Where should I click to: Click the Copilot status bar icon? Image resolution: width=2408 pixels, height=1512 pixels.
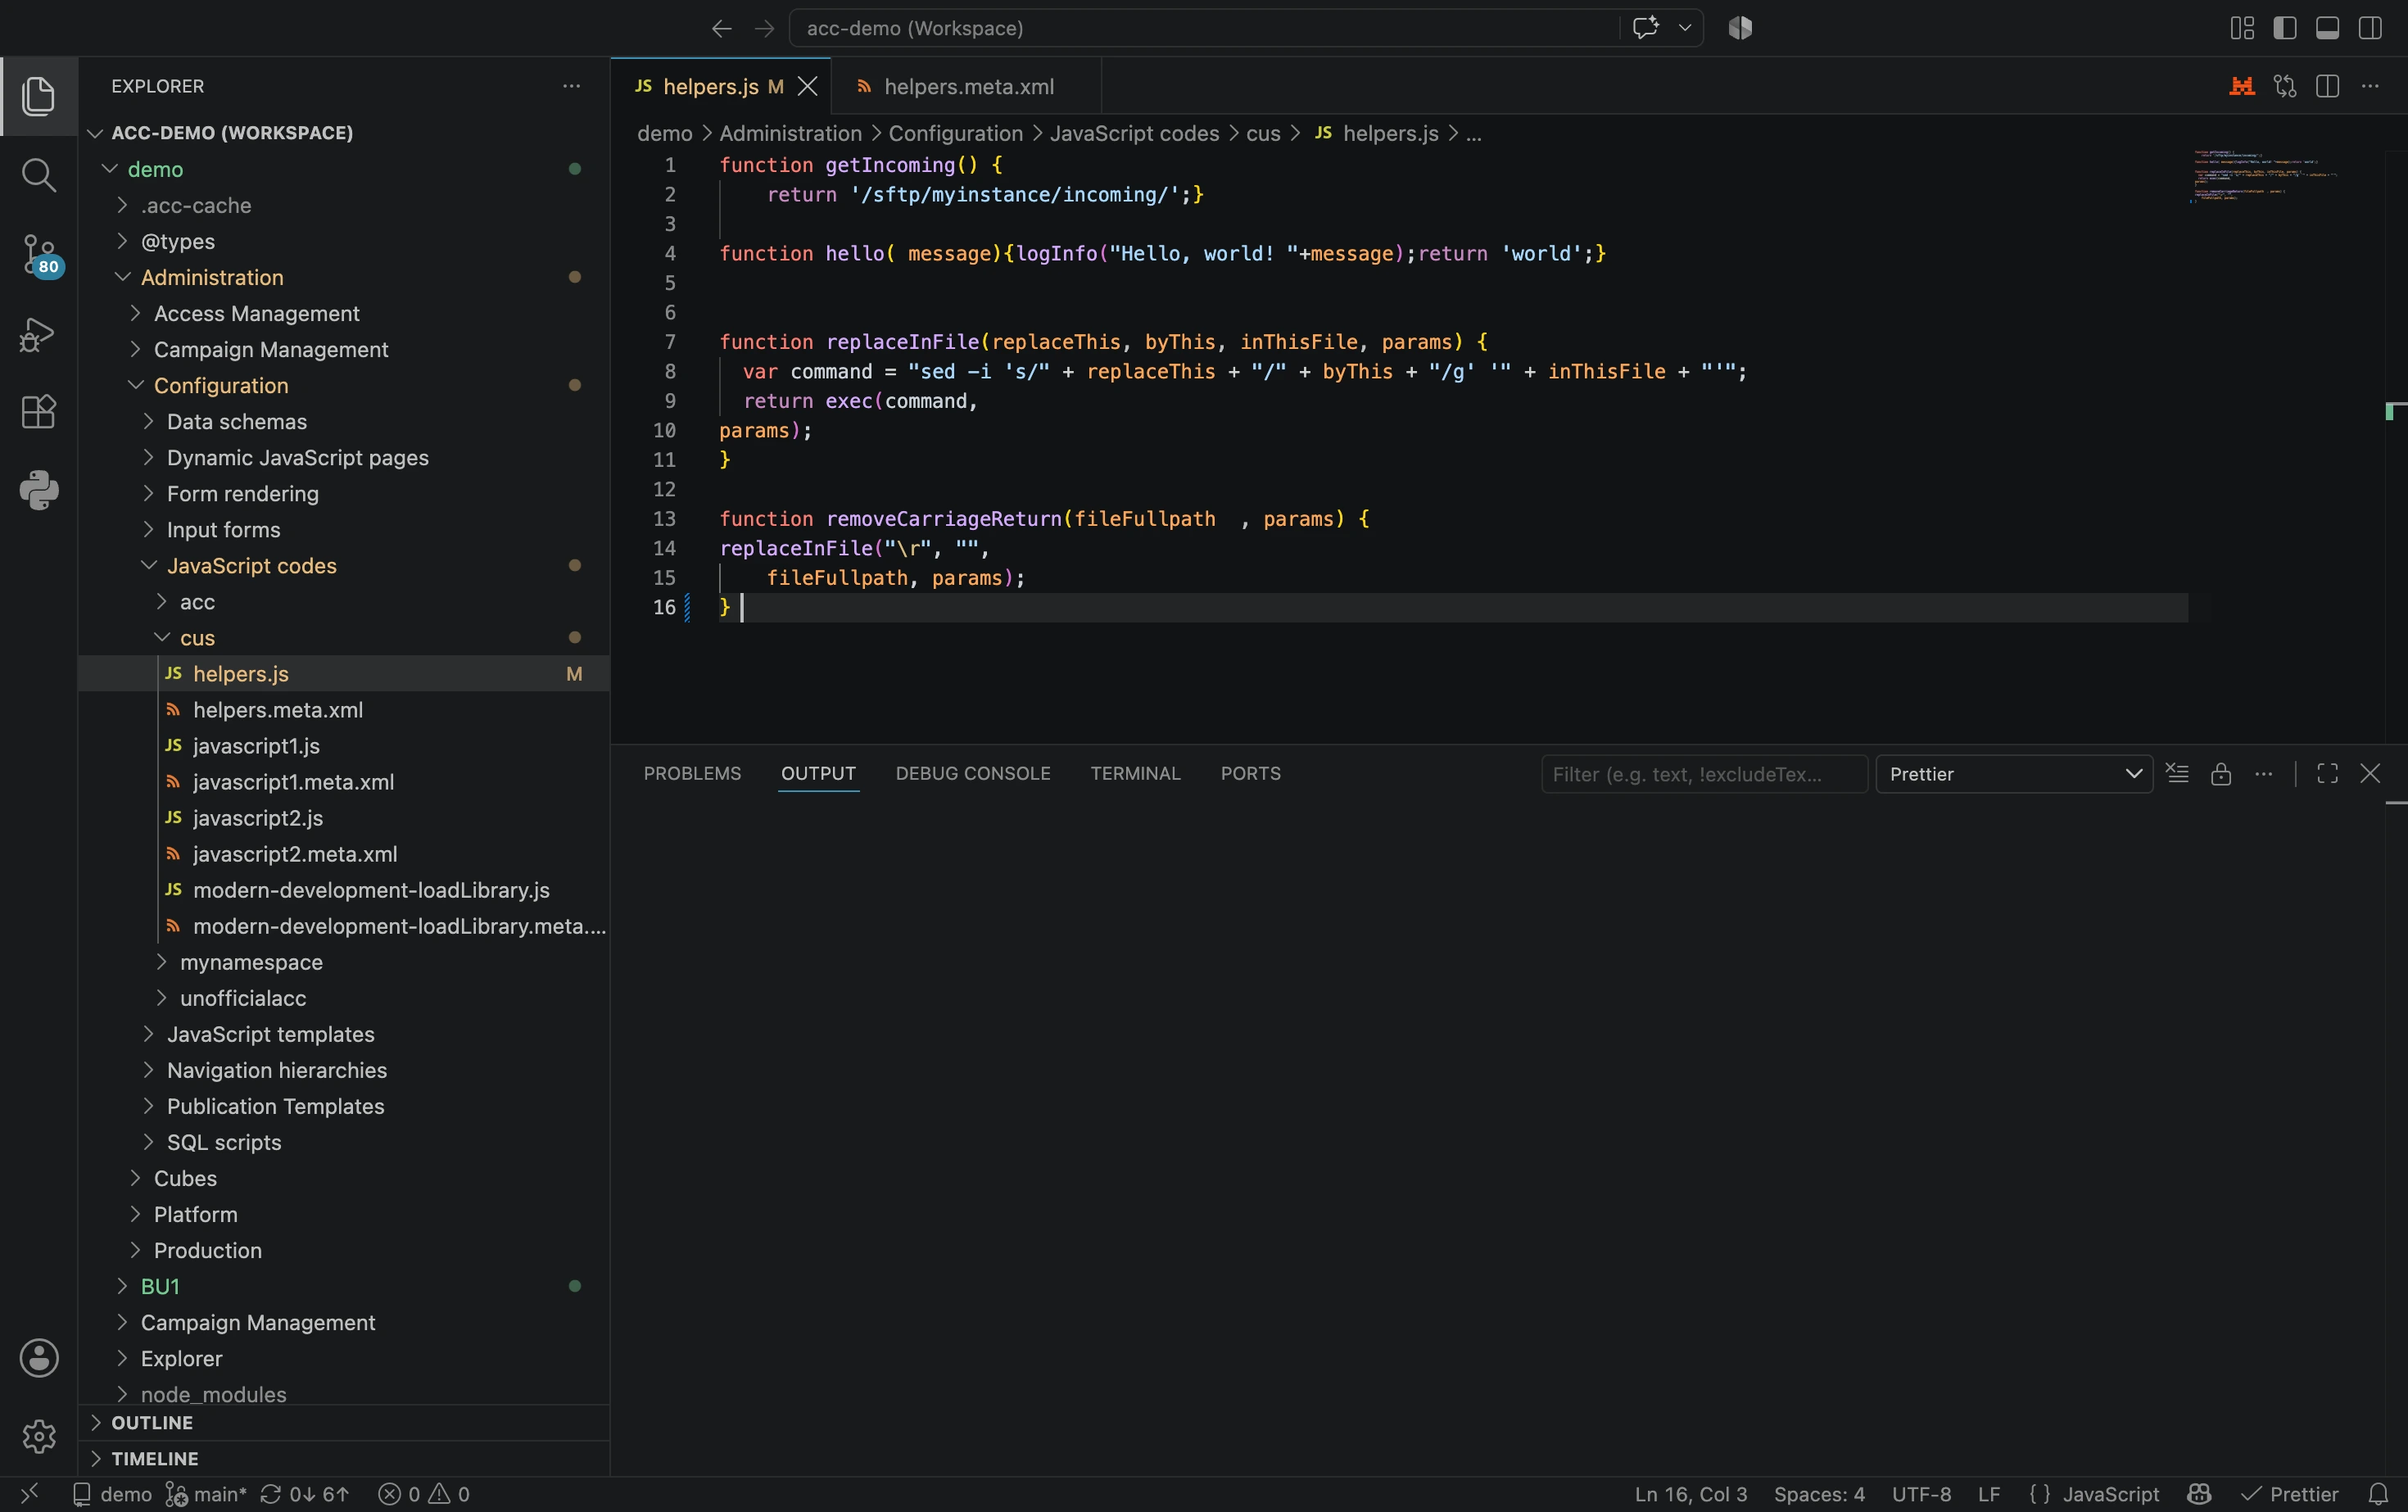point(2199,1494)
